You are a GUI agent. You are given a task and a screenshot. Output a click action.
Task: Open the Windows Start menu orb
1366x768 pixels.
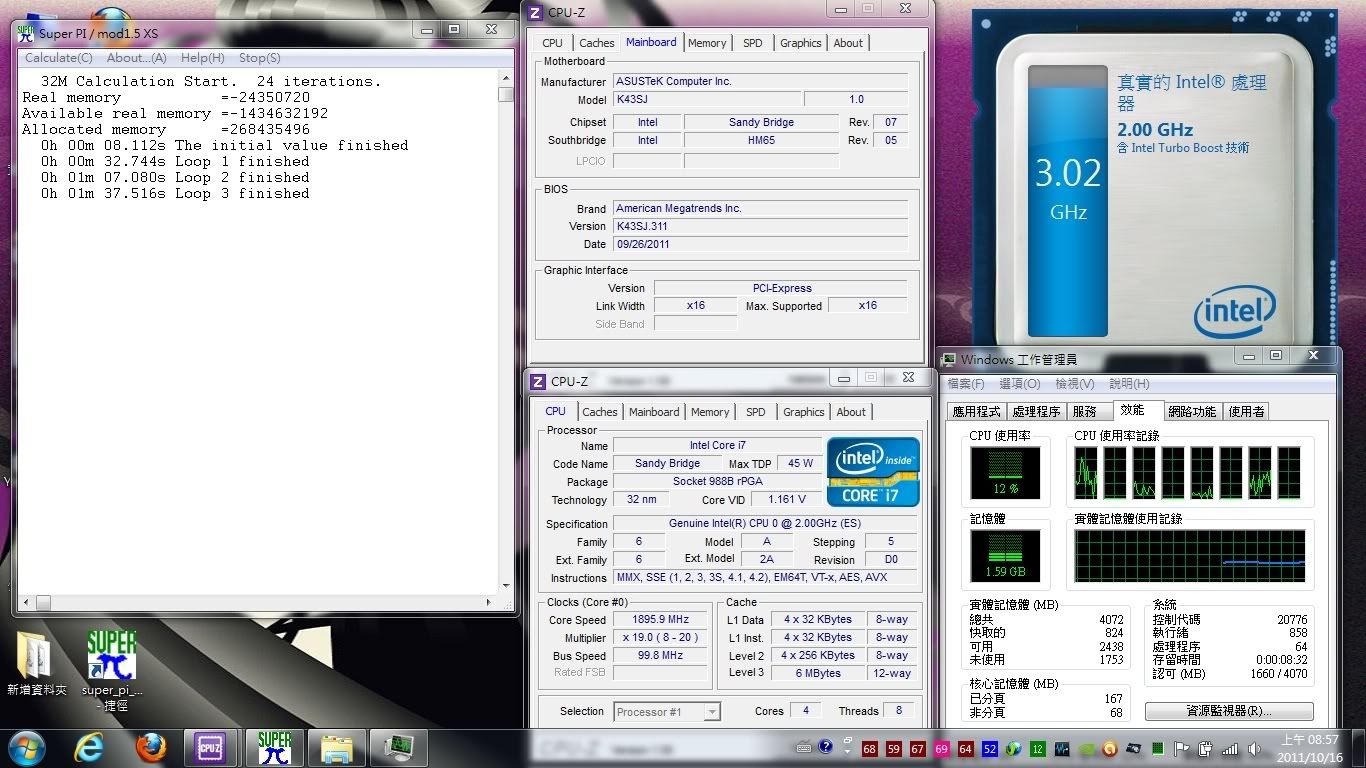(x=27, y=748)
